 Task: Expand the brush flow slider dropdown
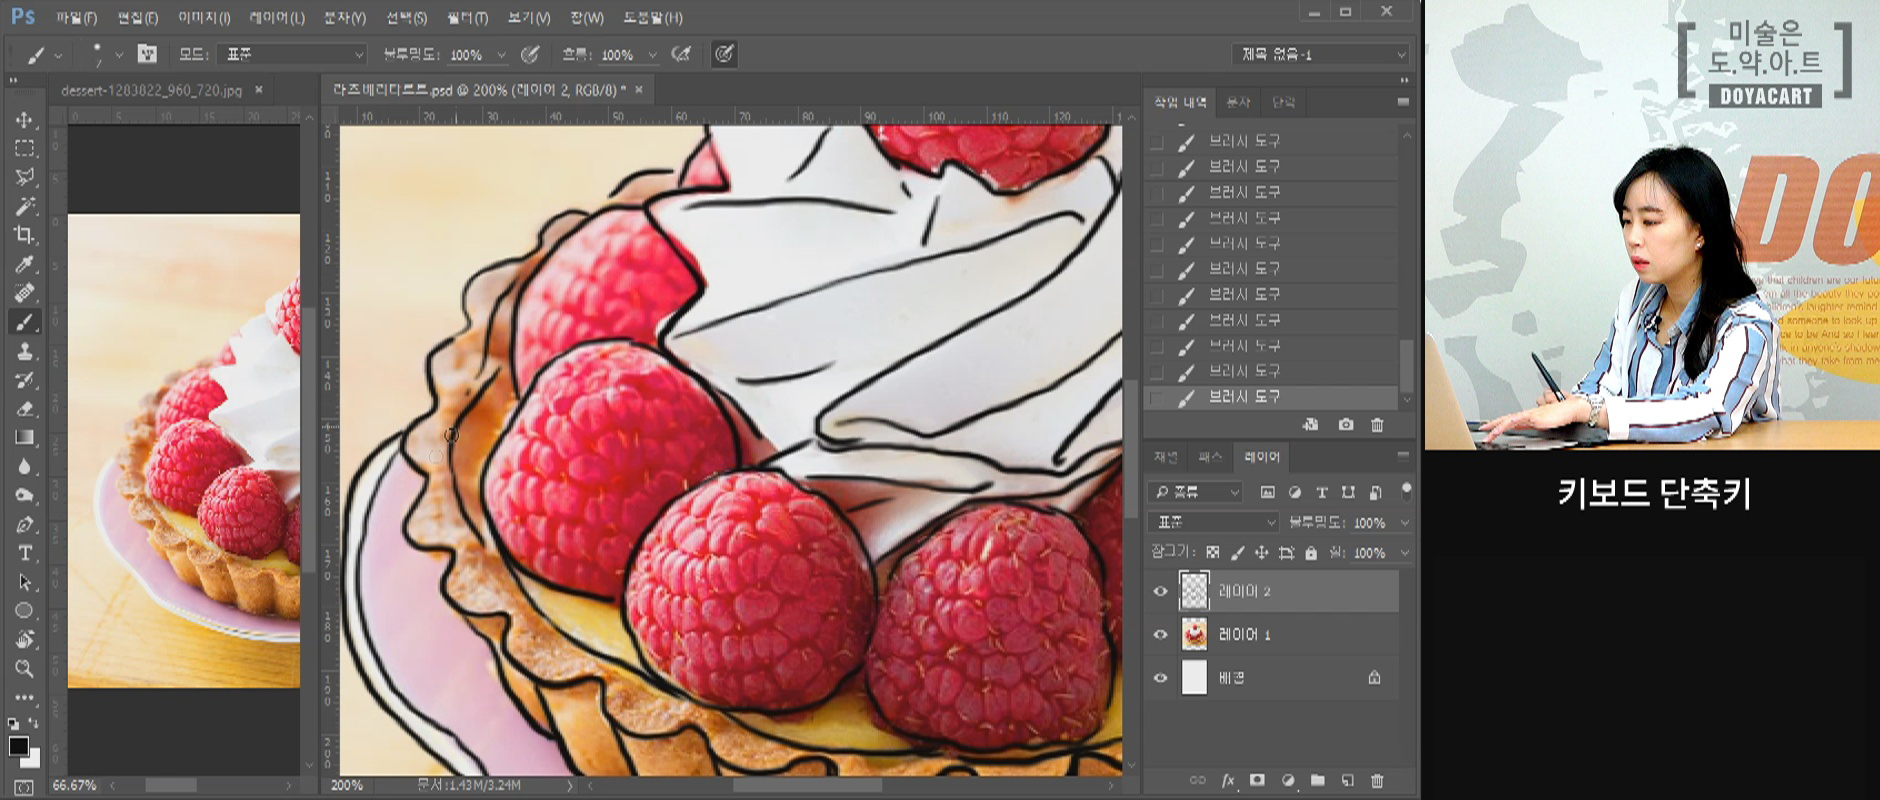coord(652,55)
